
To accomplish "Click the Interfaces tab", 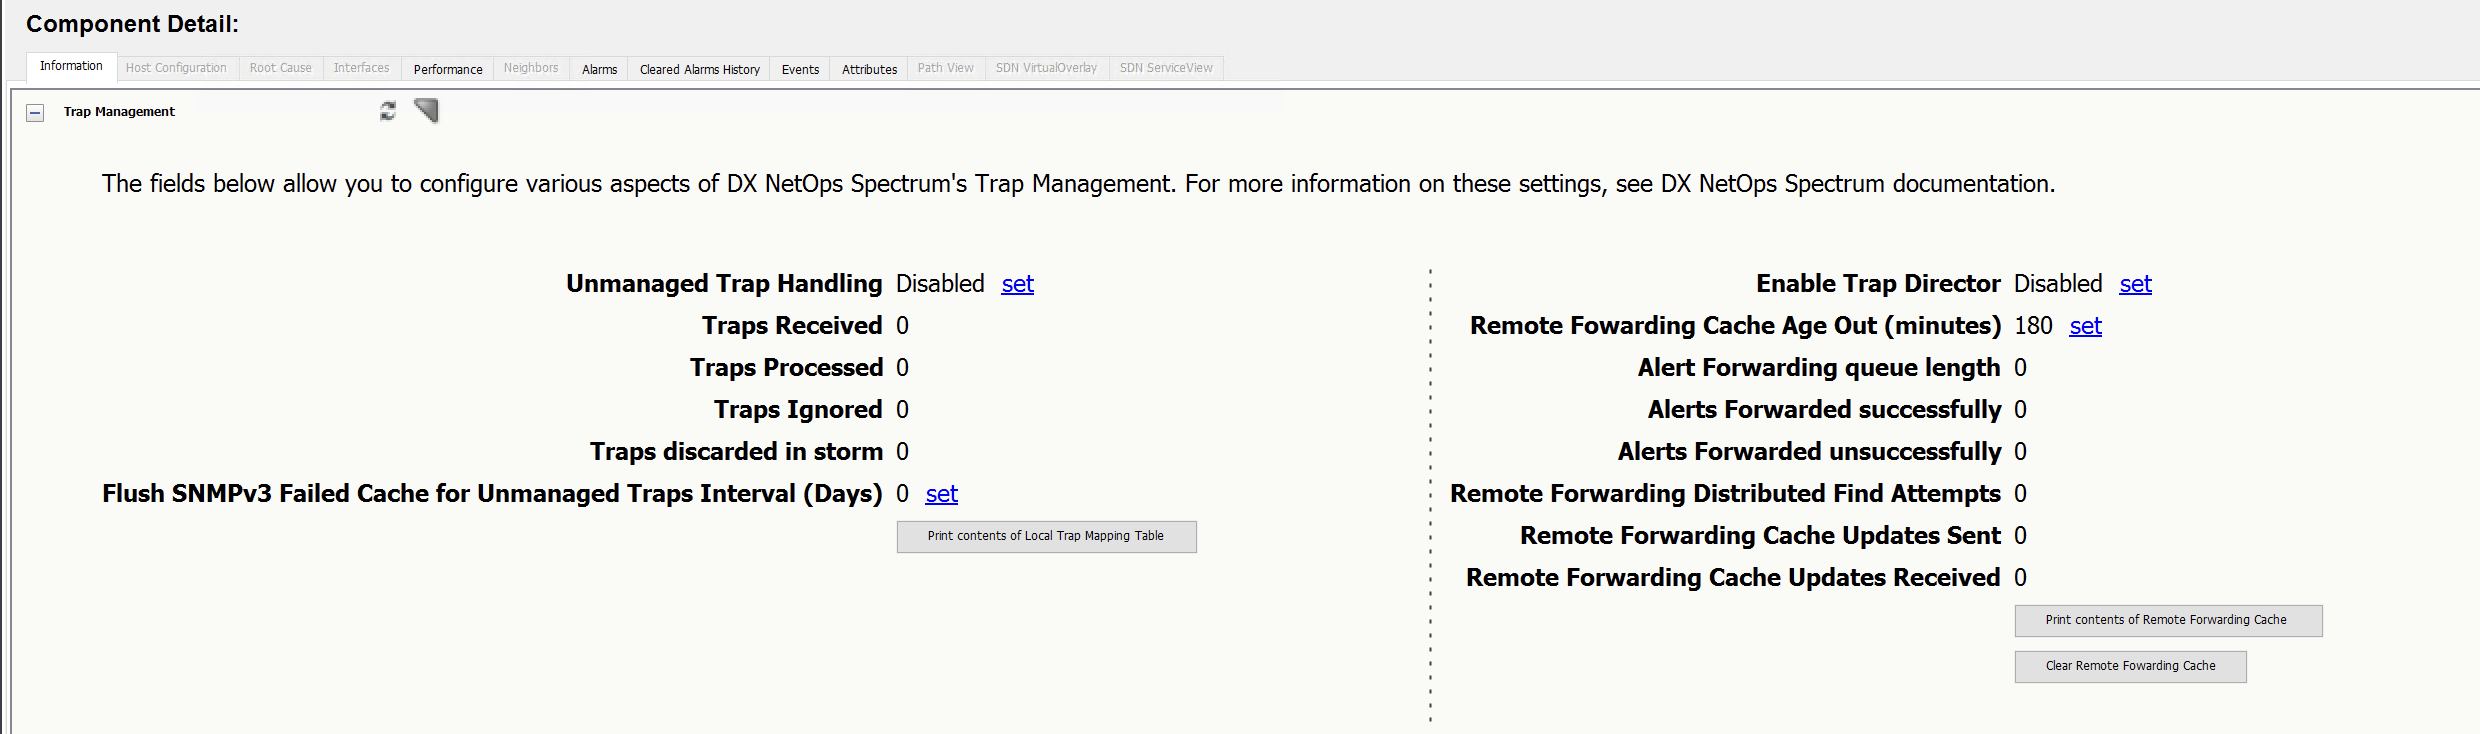I will pos(361,68).
